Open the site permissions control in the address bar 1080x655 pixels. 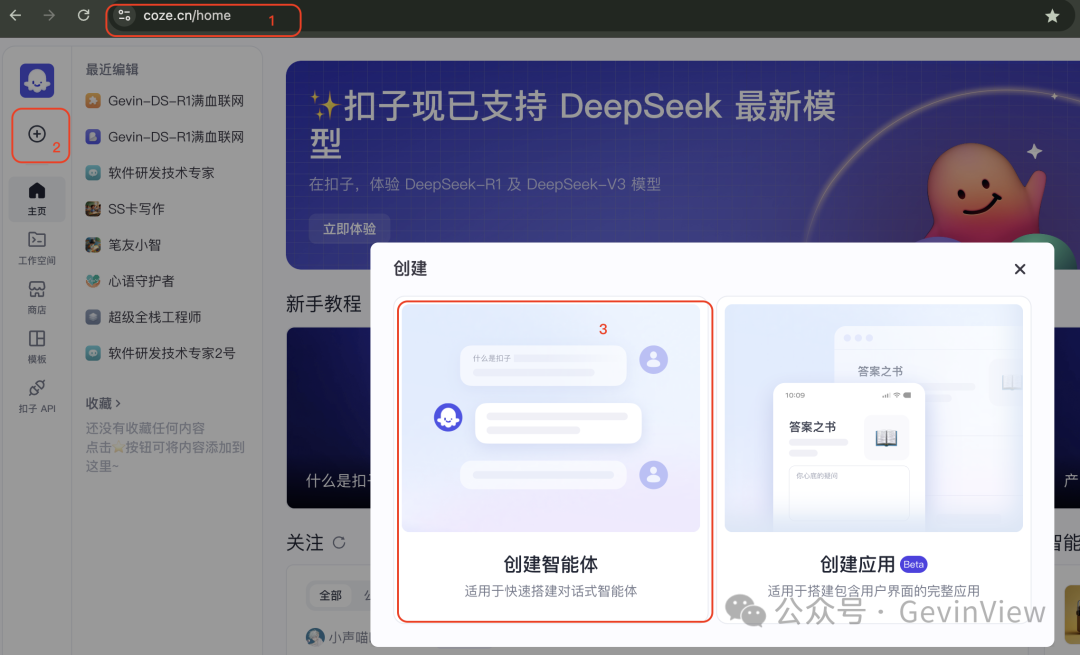pyautogui.click(x=124, y=16)
